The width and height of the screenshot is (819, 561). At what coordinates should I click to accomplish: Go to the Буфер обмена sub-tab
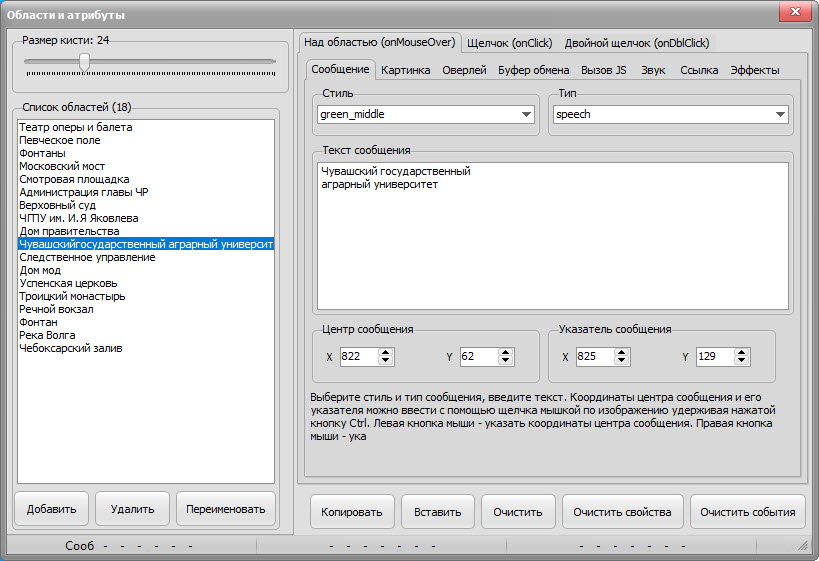coord(533,70)
